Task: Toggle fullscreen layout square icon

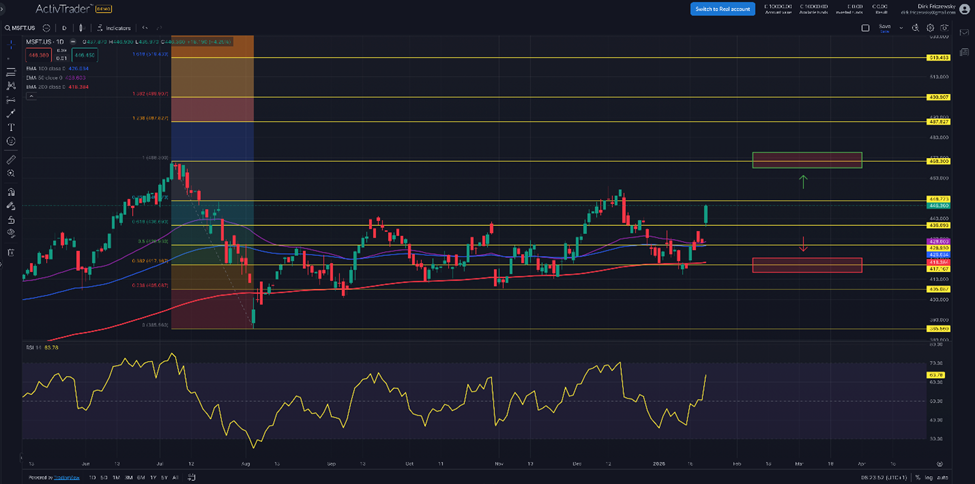Action: [x=865, y=28]
